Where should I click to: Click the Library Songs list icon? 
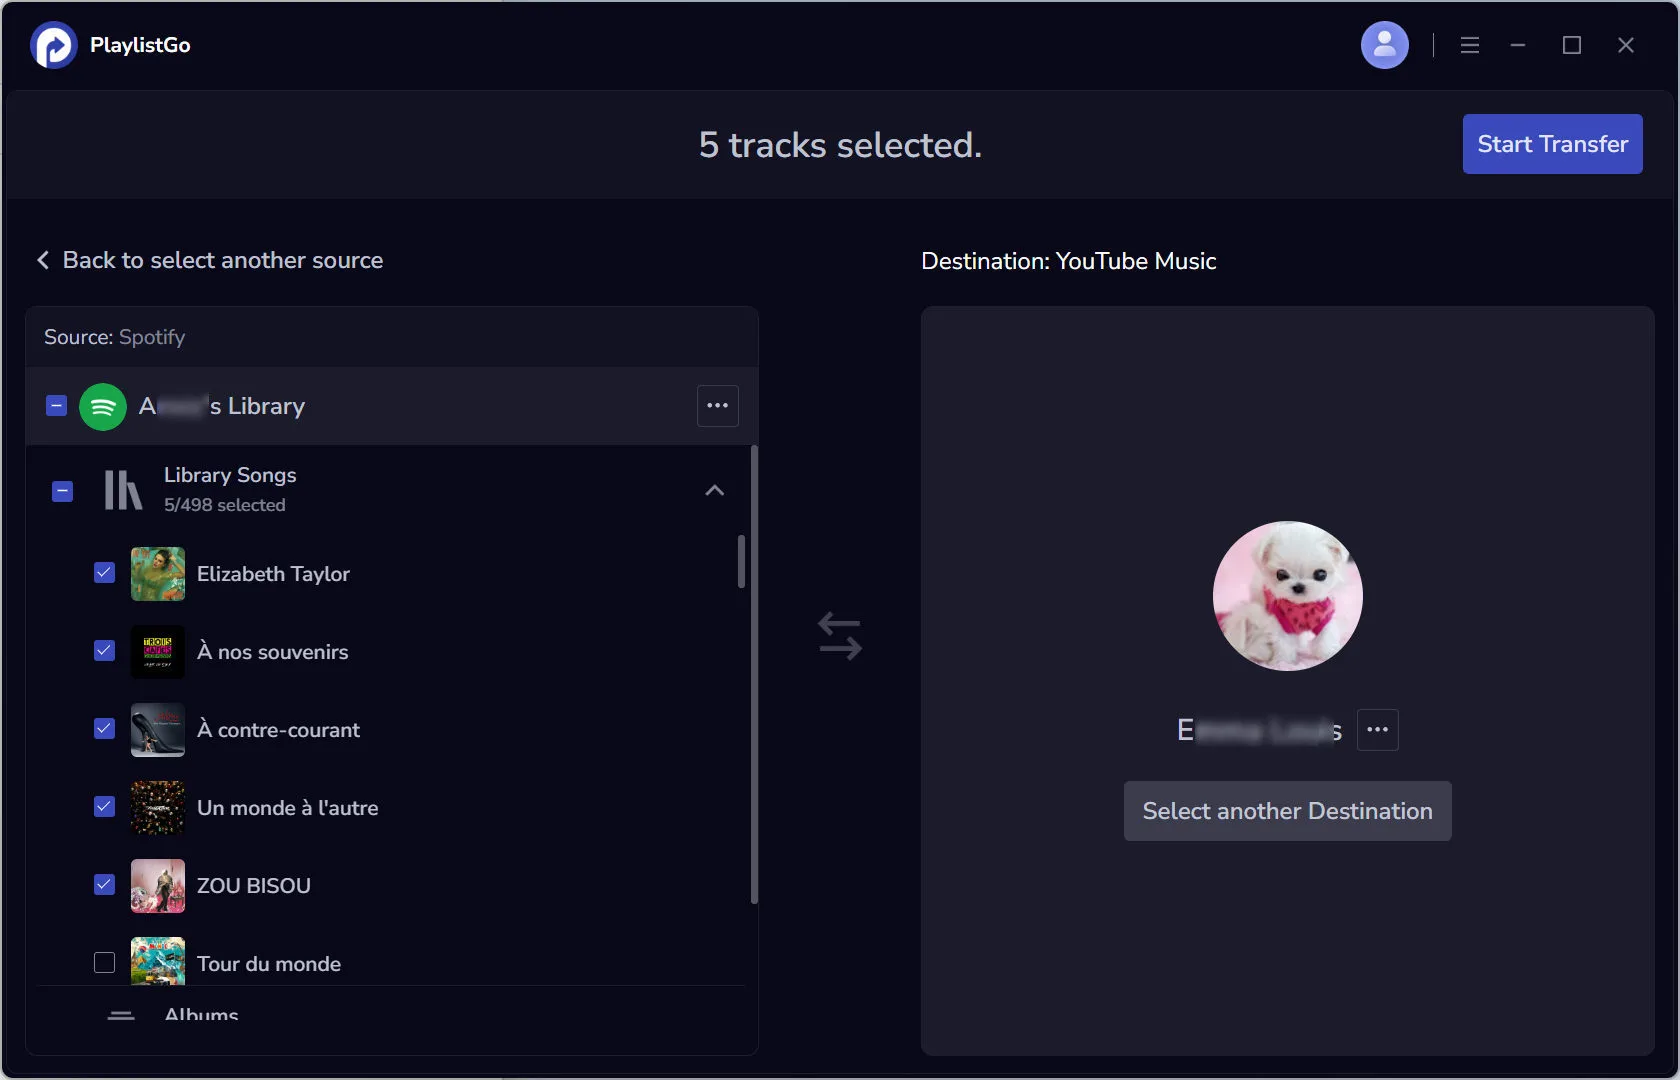pyautogui.click(x=119, y=490)
